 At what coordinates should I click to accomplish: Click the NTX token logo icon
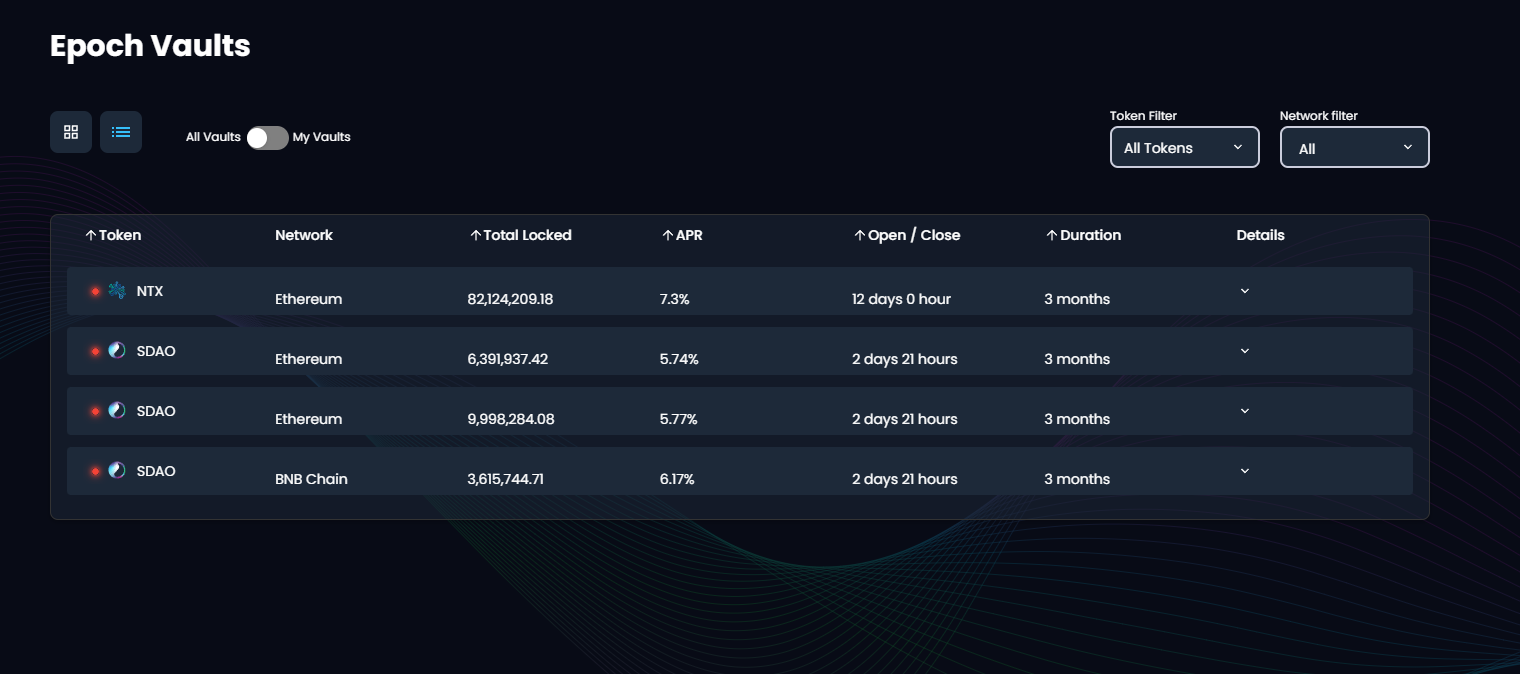[117, 291]
